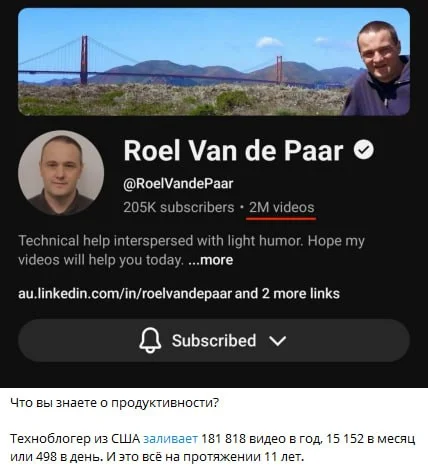Expand the Subscribed dropdown chevron
Image resolution: width=428 pixels, height=472 pixels.
pyautogui.click(x=277, y=341)
